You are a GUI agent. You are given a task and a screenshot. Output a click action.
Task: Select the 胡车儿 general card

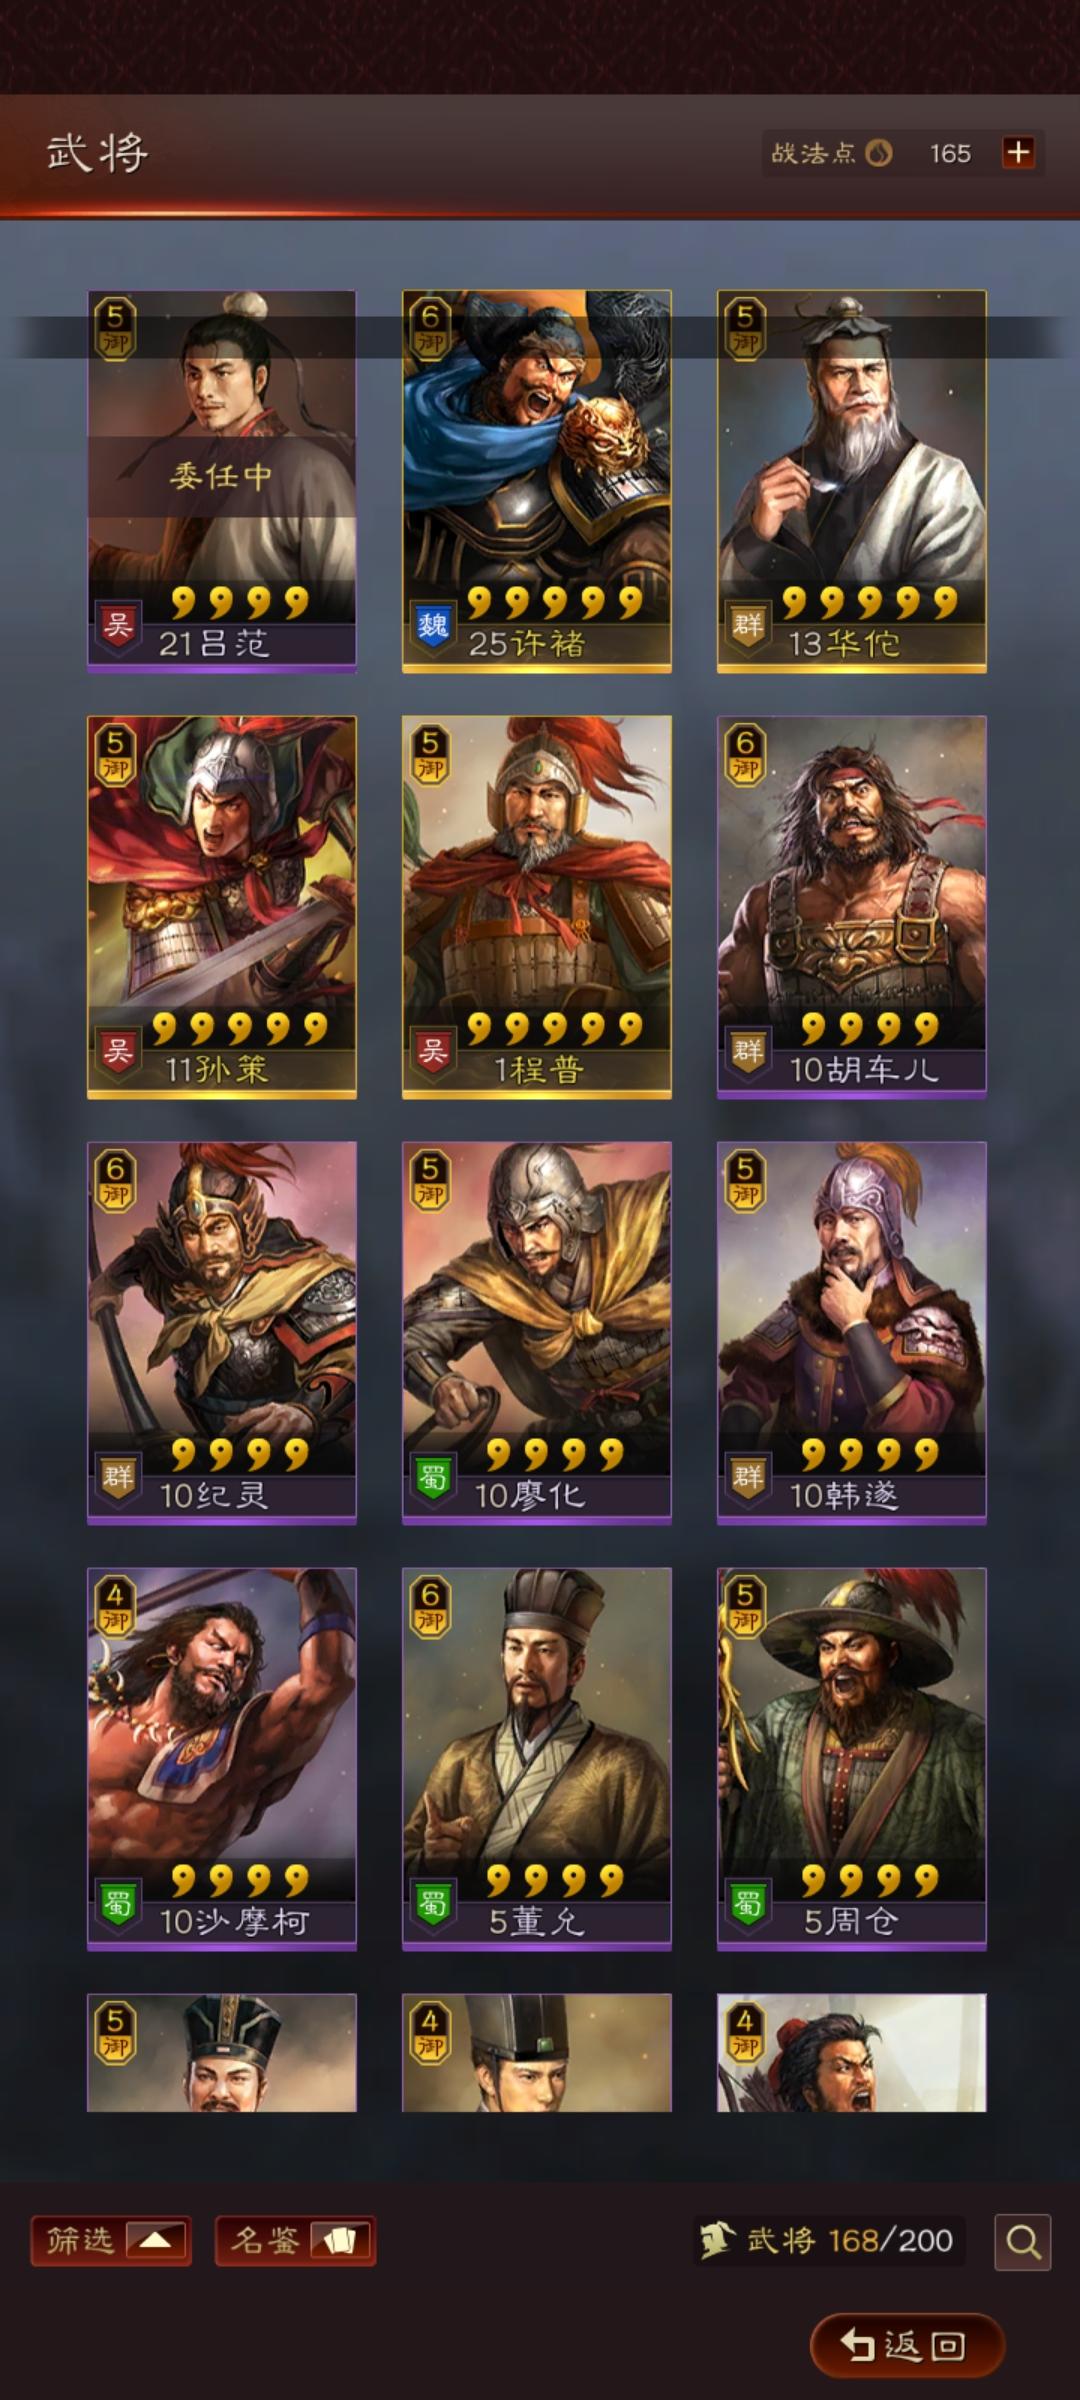pos(852,907)
